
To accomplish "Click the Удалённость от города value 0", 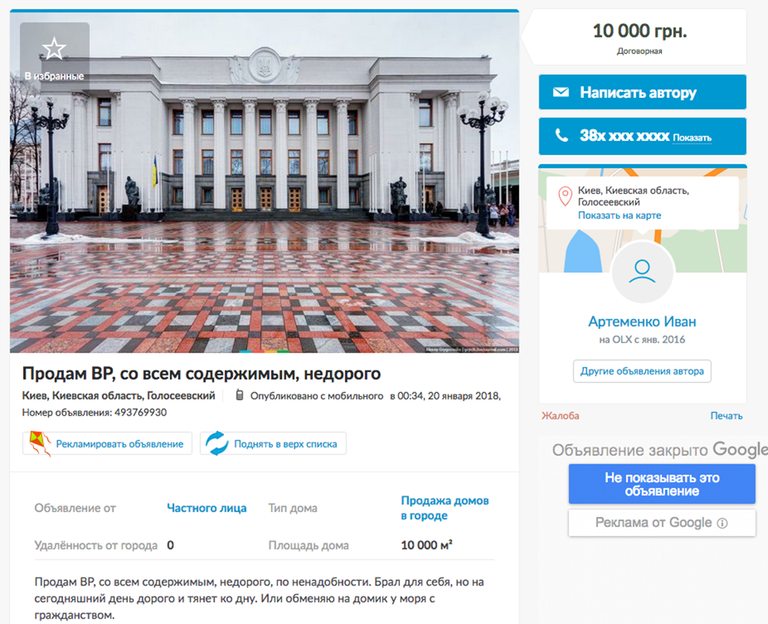I will pos(170,545).
